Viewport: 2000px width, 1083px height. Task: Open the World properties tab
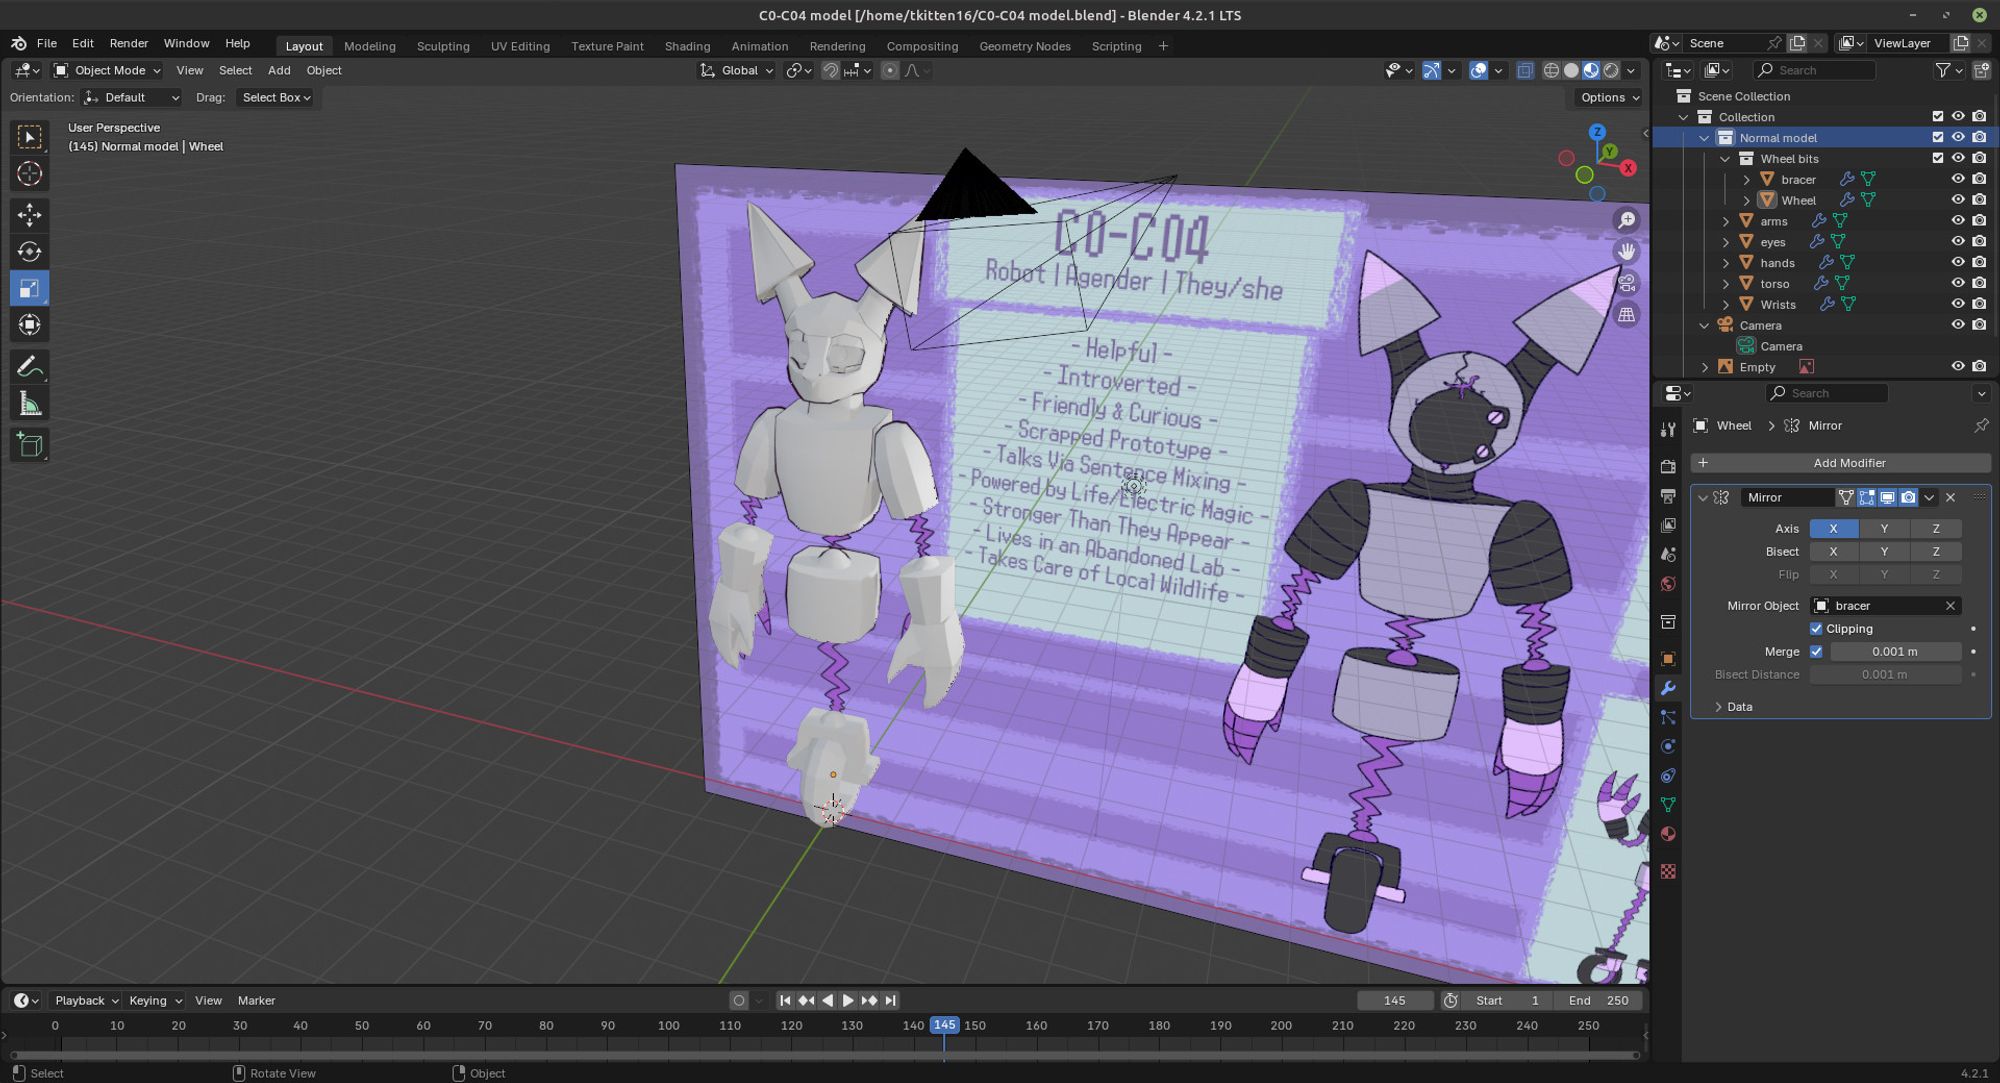(x=1667, y=584)
